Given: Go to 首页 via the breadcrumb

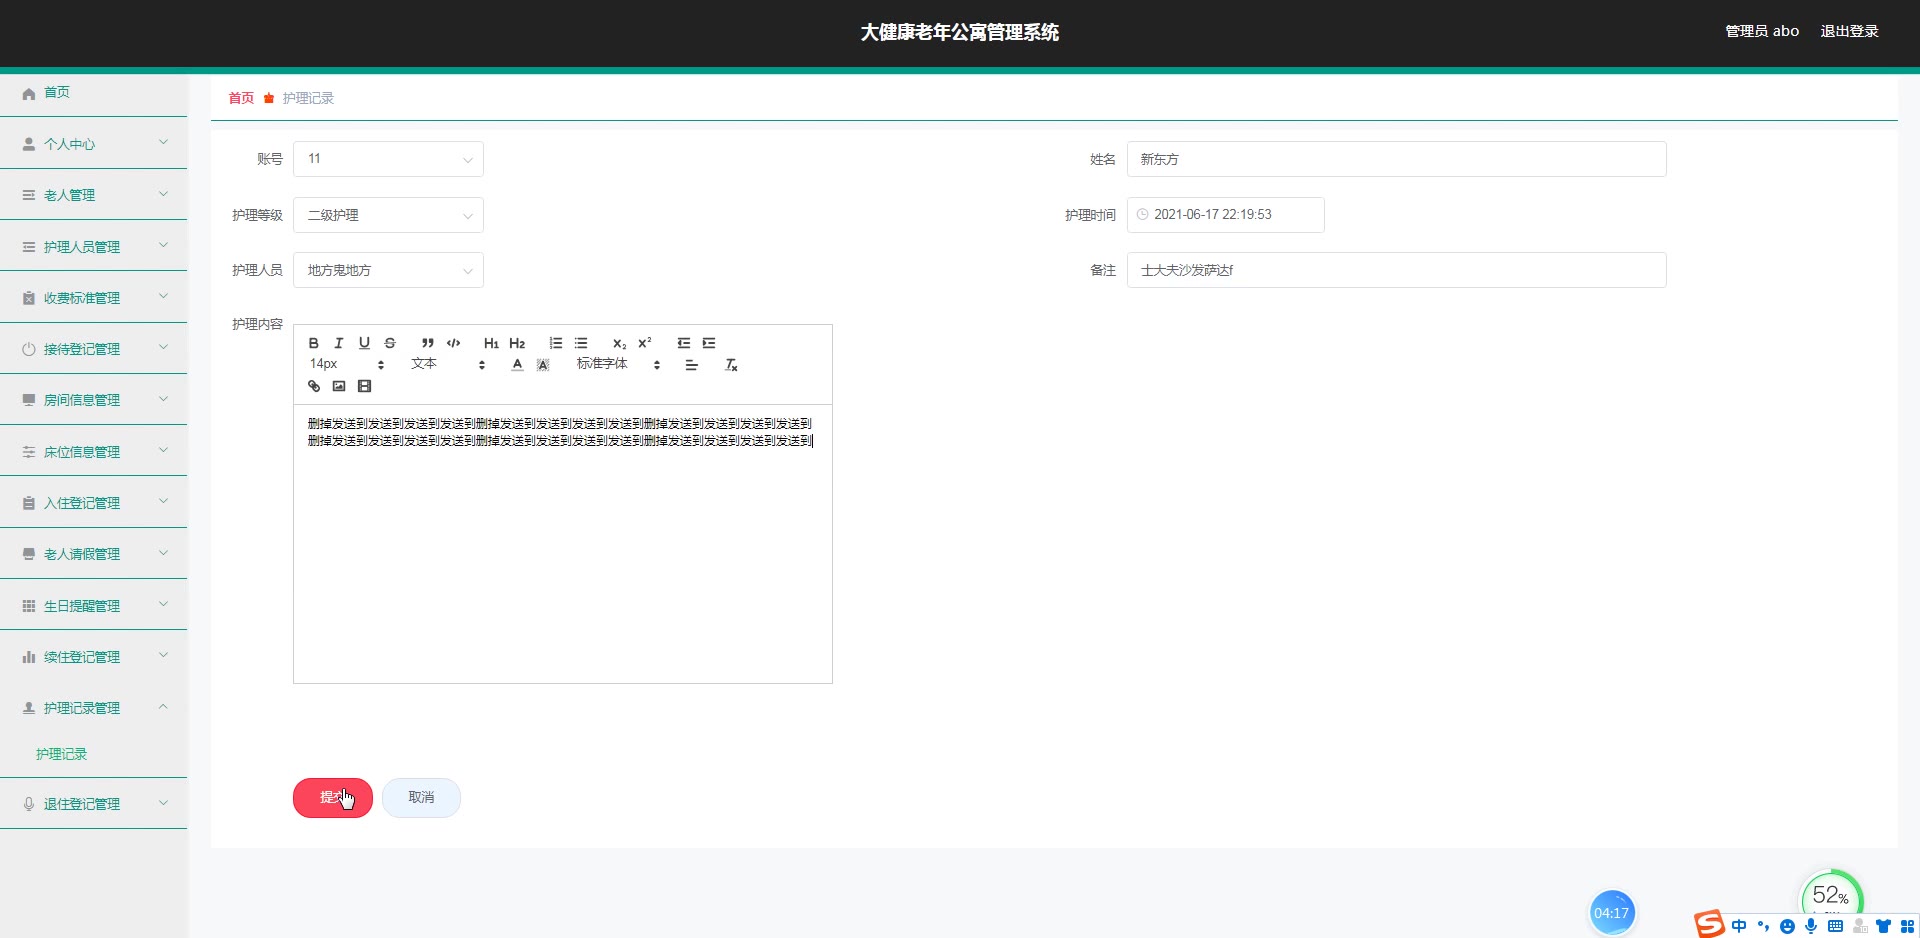Looking at the screenshot, I should pos(241,98).
